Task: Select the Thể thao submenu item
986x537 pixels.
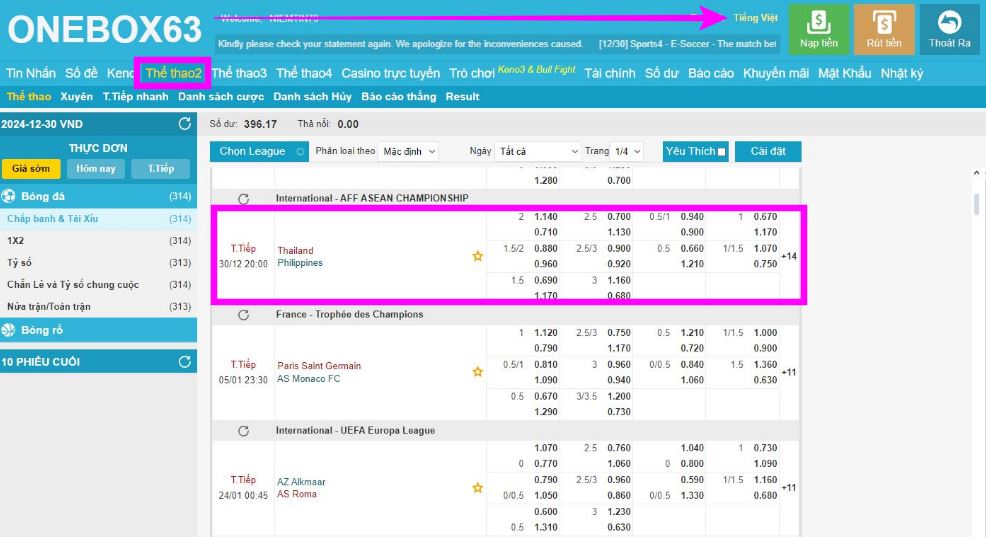Action: click(29, 96)
